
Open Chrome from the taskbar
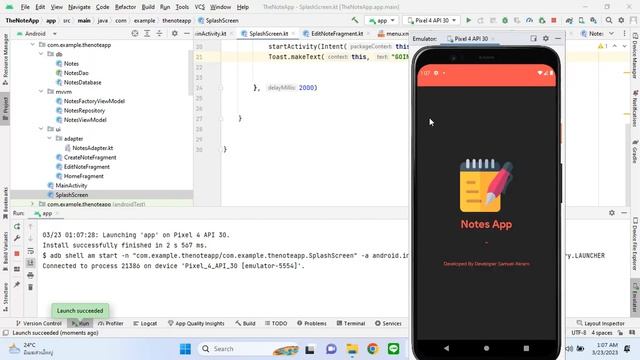pos(373,349)
